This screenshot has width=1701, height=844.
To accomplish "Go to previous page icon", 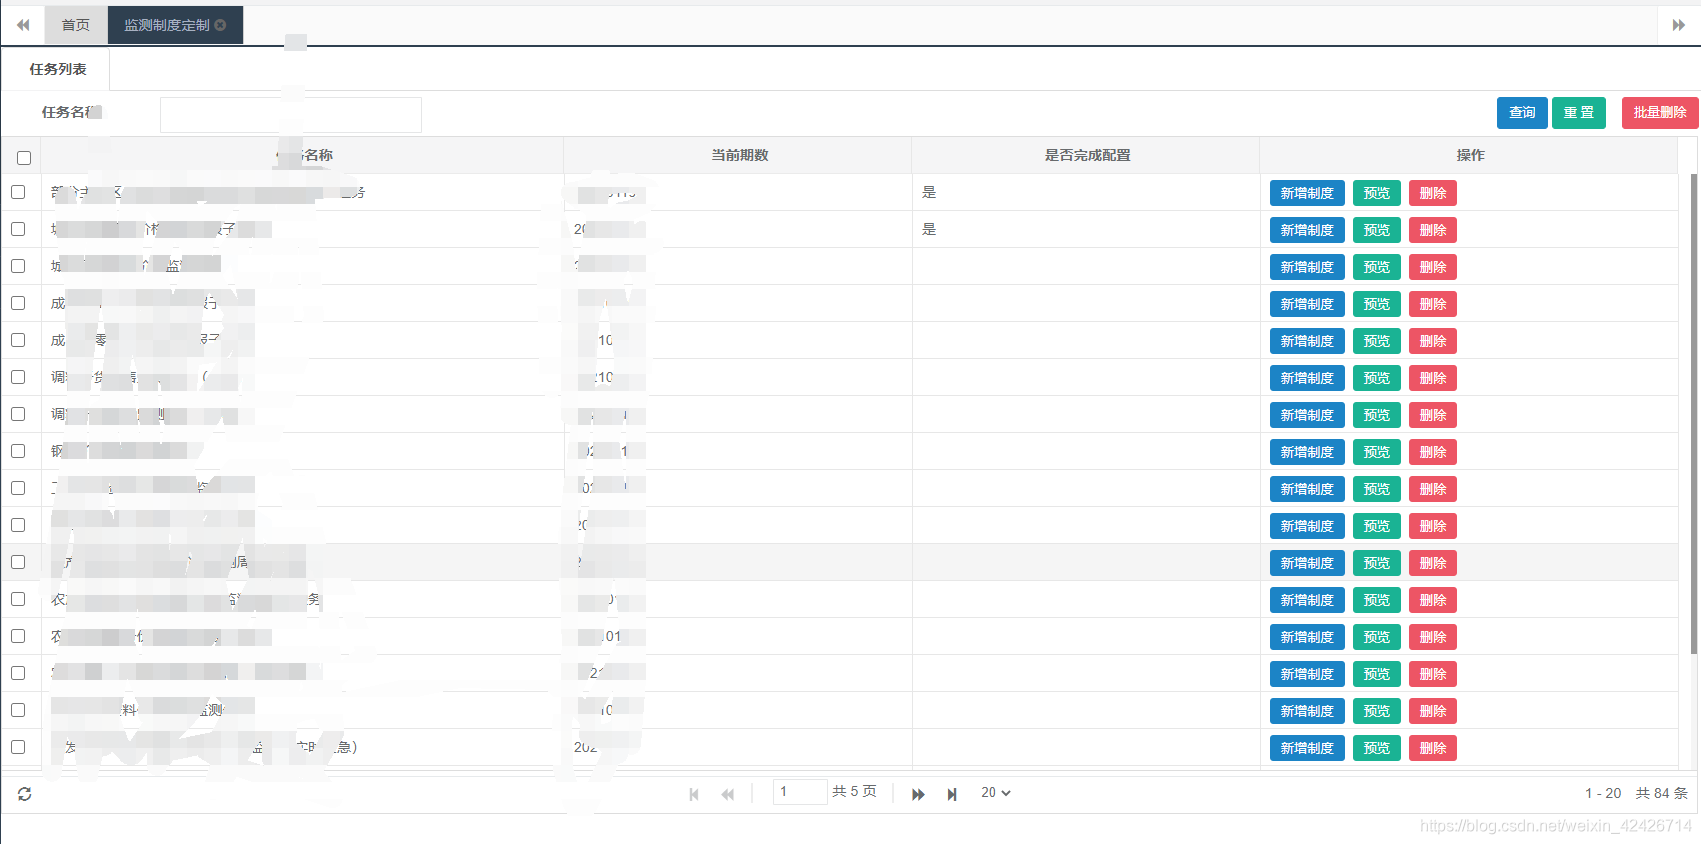I will pos(728,794).
